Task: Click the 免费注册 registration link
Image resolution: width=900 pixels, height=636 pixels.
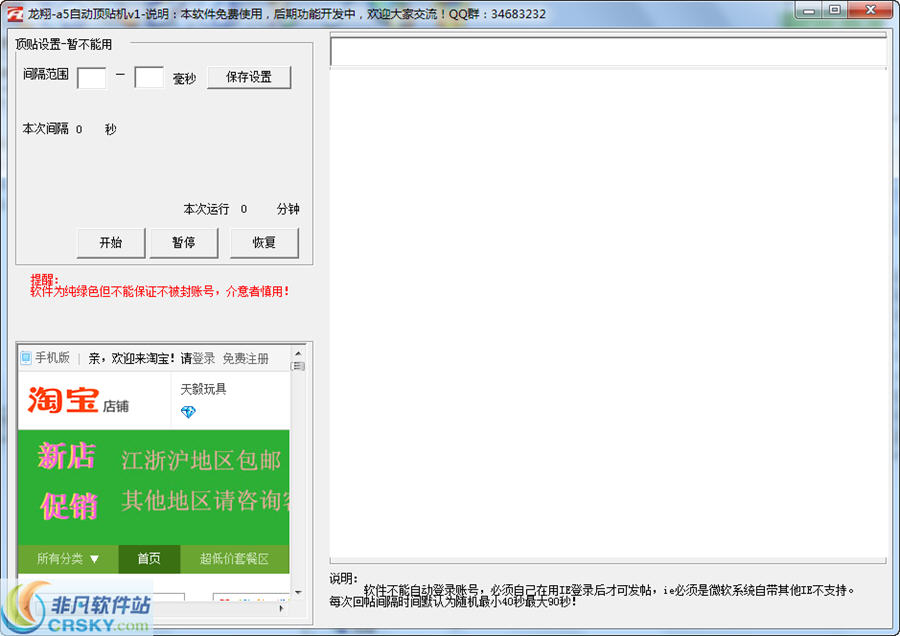Action: (245, 356)
